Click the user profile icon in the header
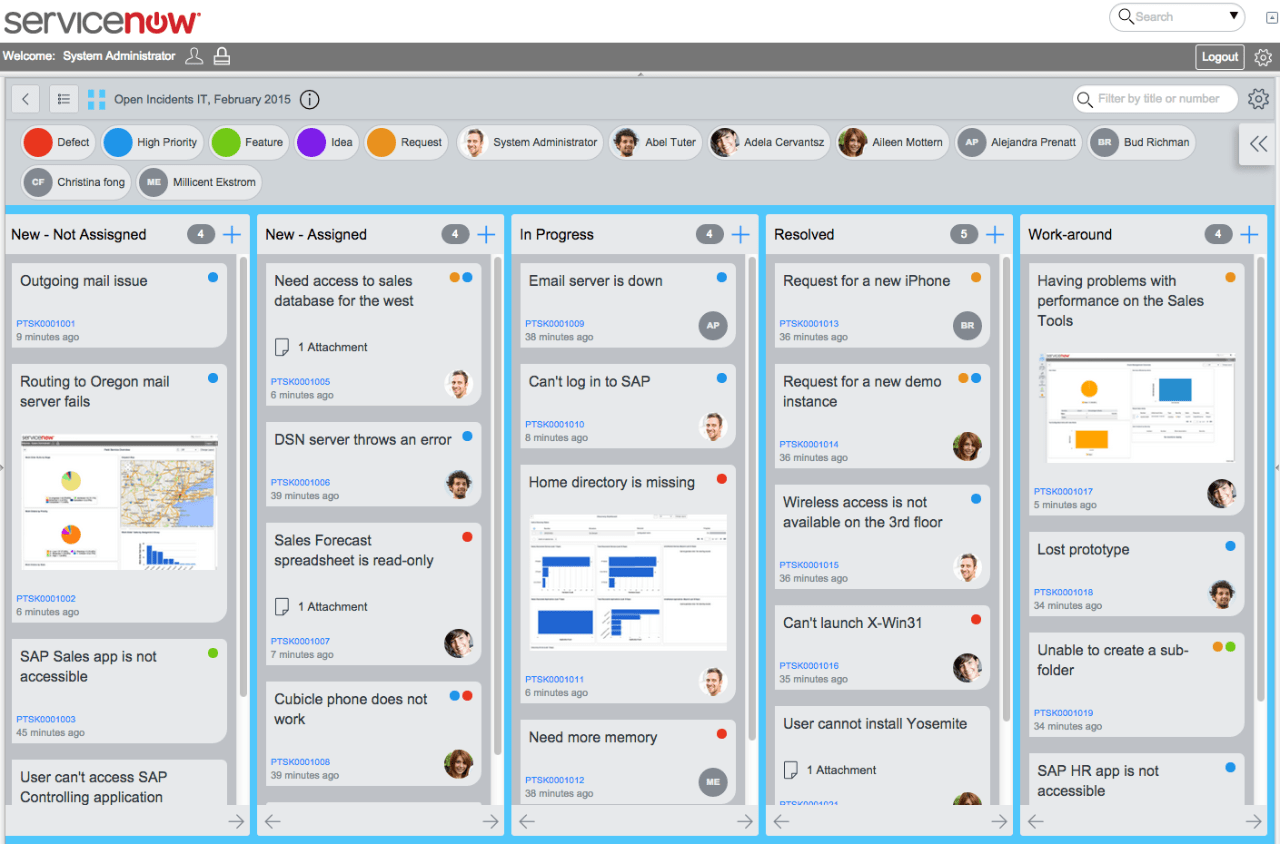 194,55
